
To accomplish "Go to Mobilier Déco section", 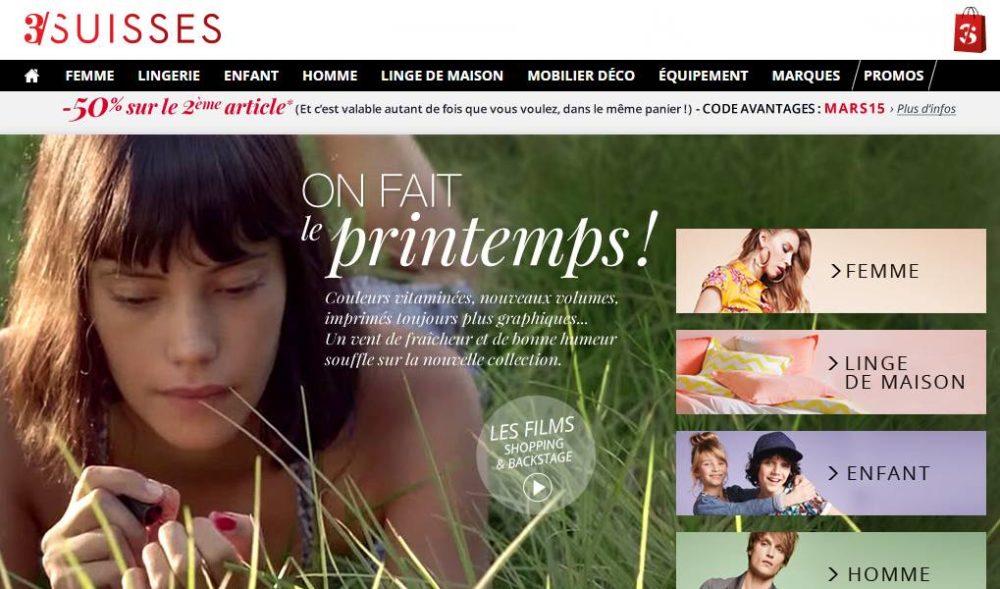I will point(581,76).
